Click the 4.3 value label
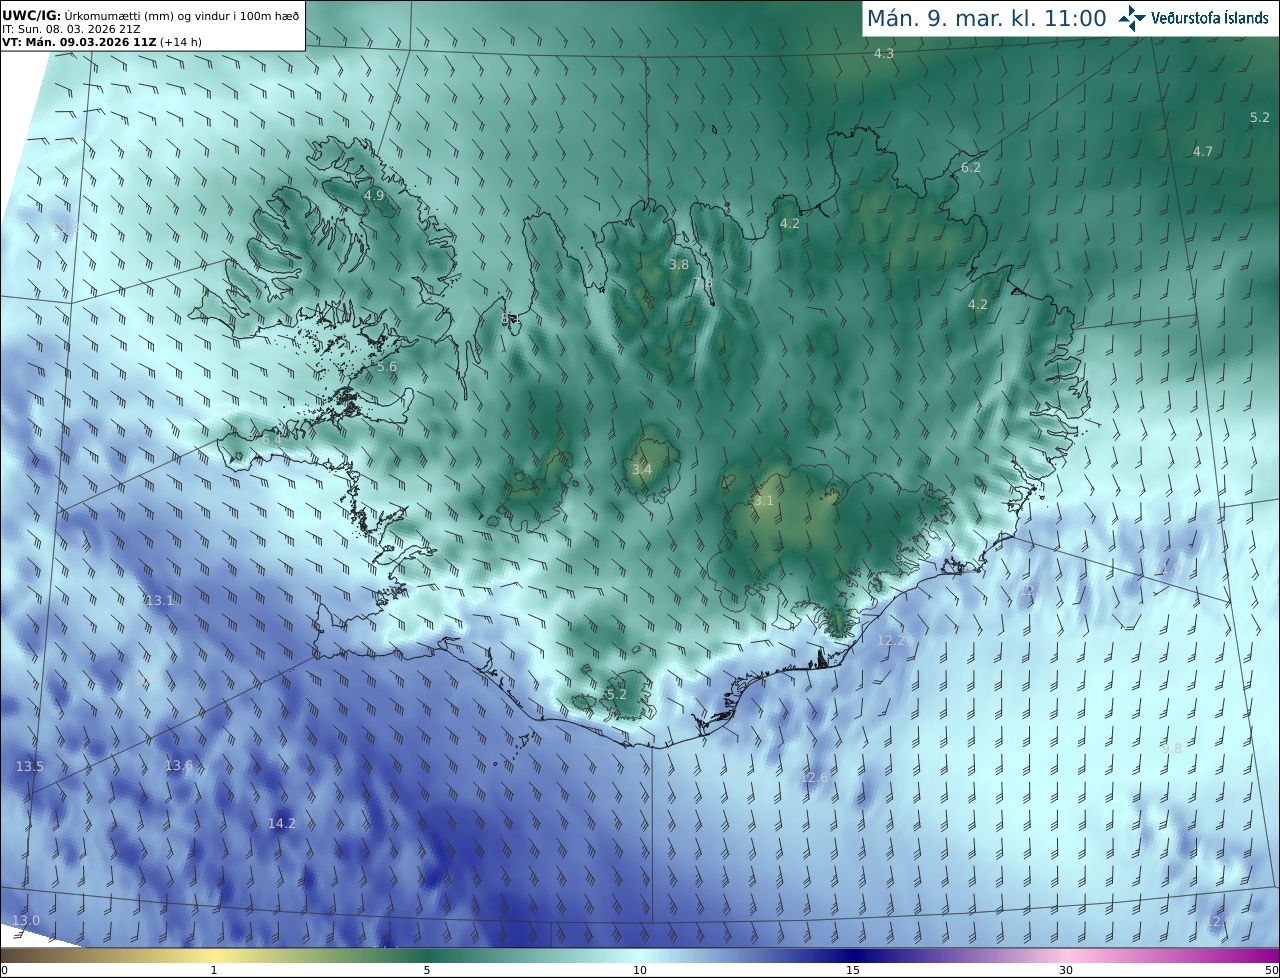Image resolution: width=1280 pixels, height=978 pixels. [x=884, y=54]
